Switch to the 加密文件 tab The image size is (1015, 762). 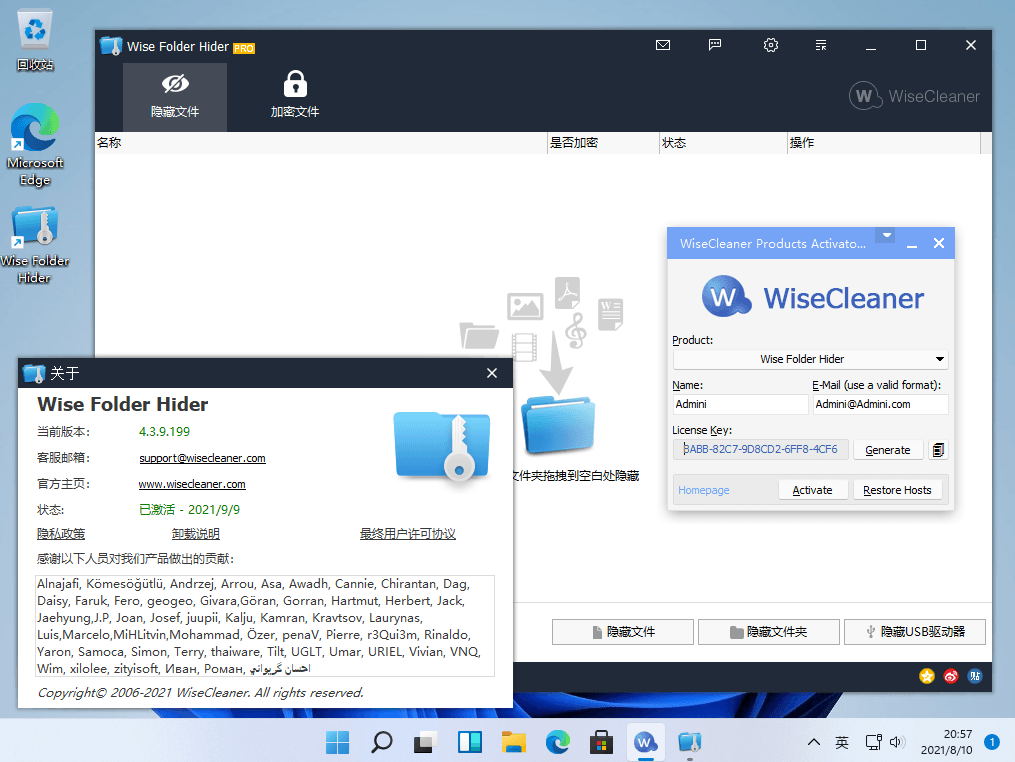click(x=295, y=96)
